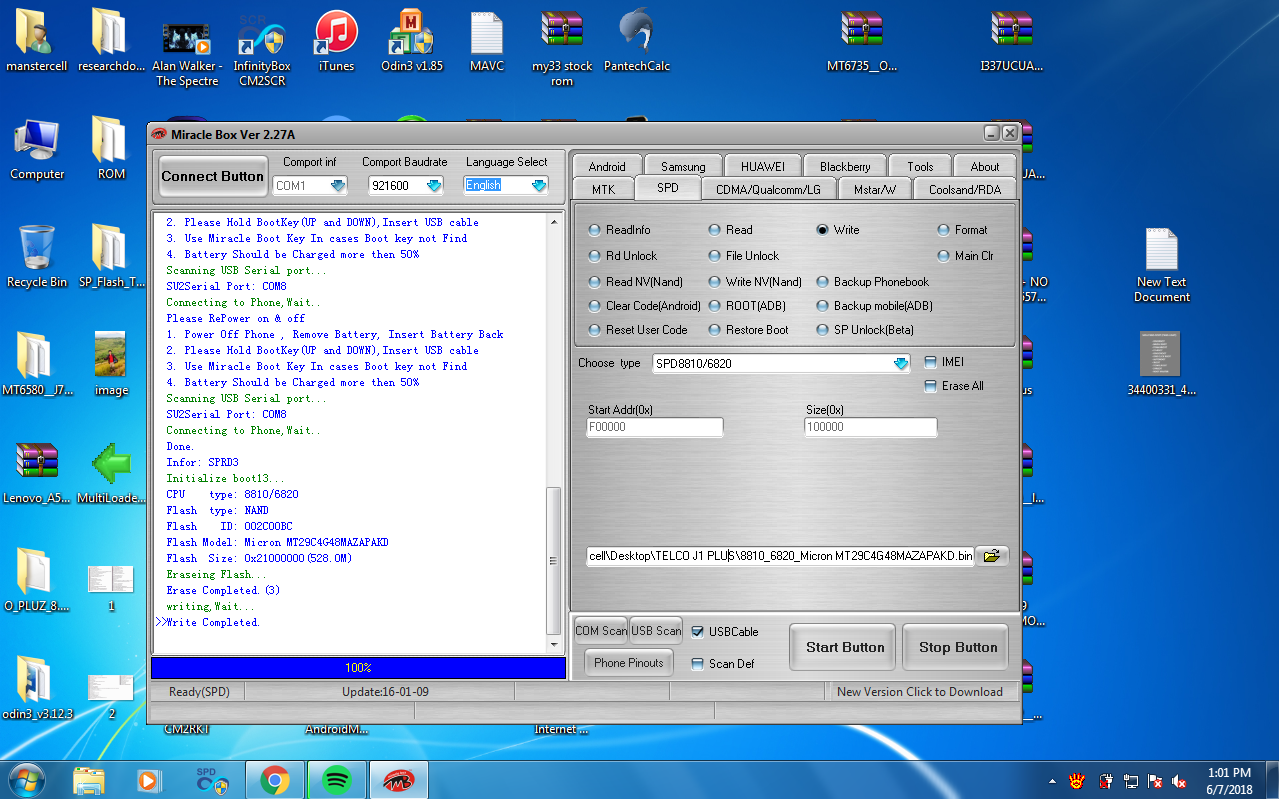Open the file browse folder icon
Image resolution: width=1279 pixels, height=799 pixels.
click(991, 556)
